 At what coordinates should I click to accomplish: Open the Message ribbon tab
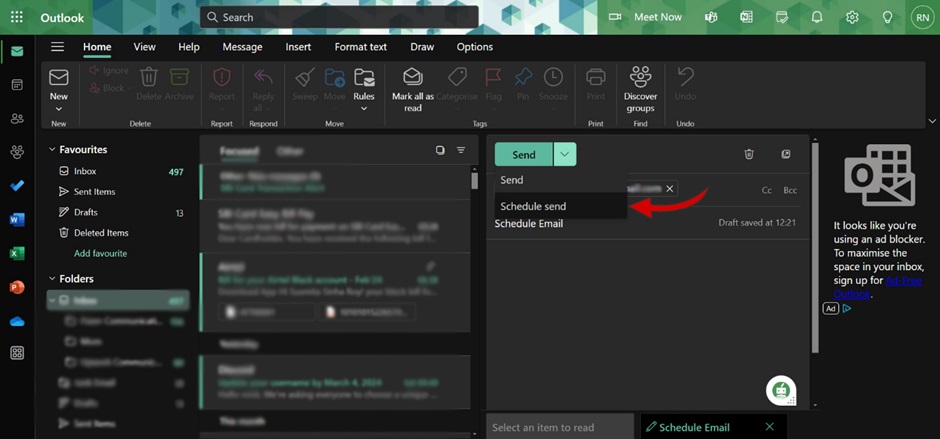coord(242,47)
